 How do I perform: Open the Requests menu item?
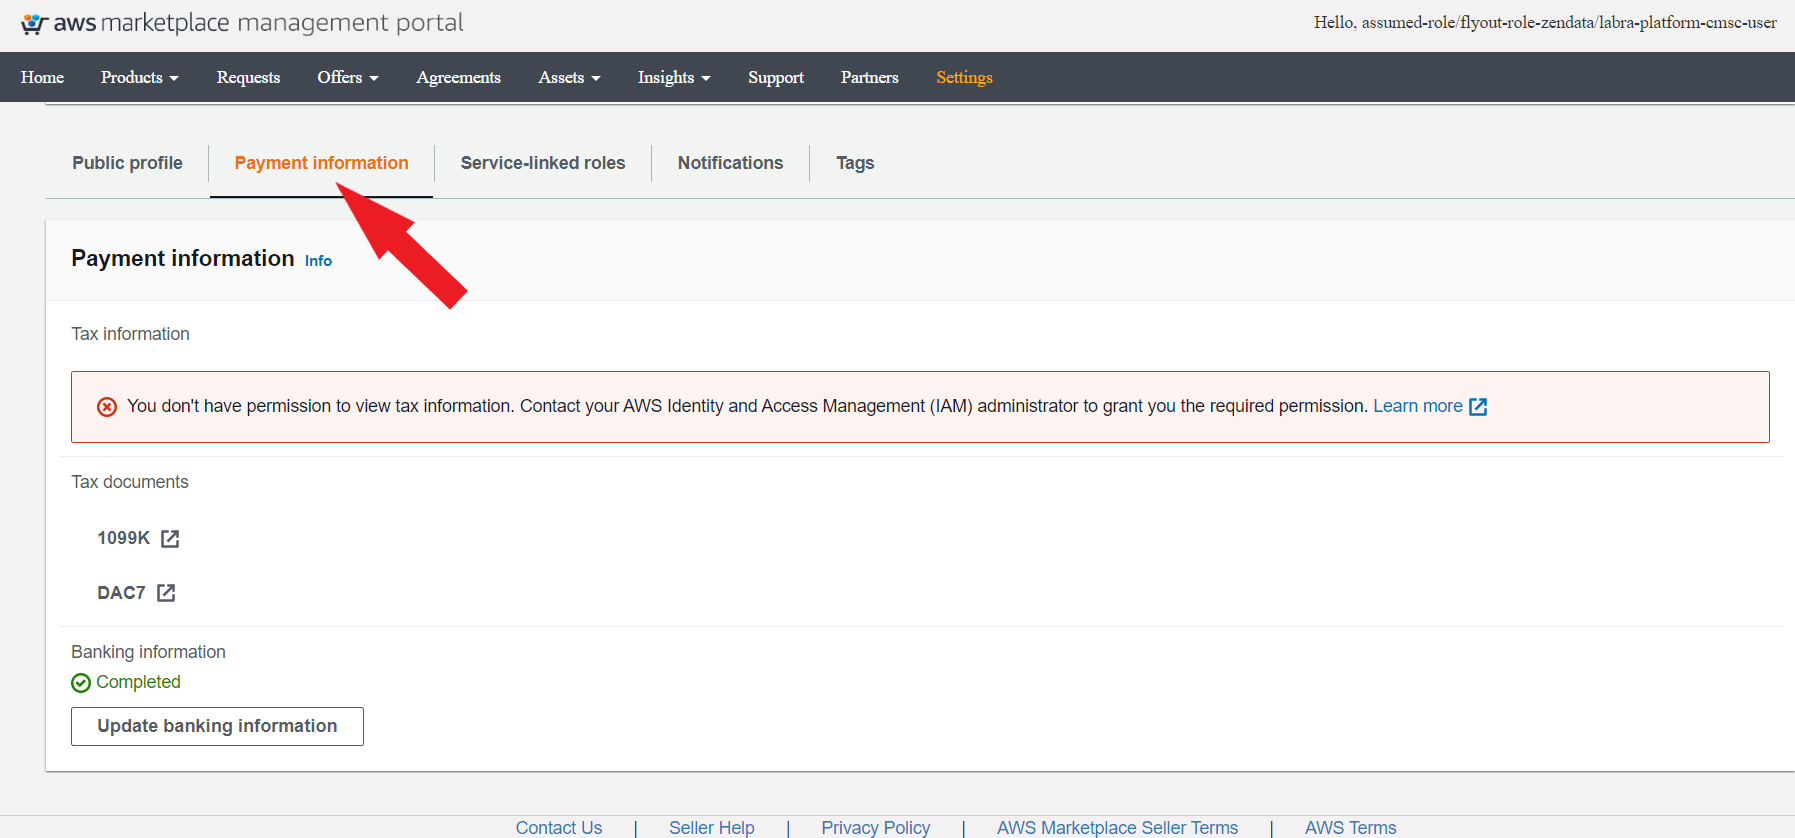click(x=248, y=77)
